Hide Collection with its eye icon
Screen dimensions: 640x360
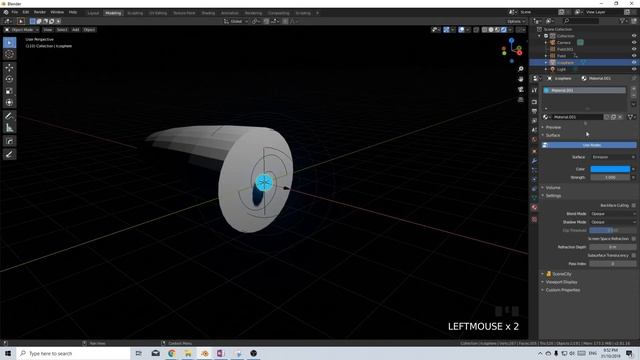click(634, 36)
